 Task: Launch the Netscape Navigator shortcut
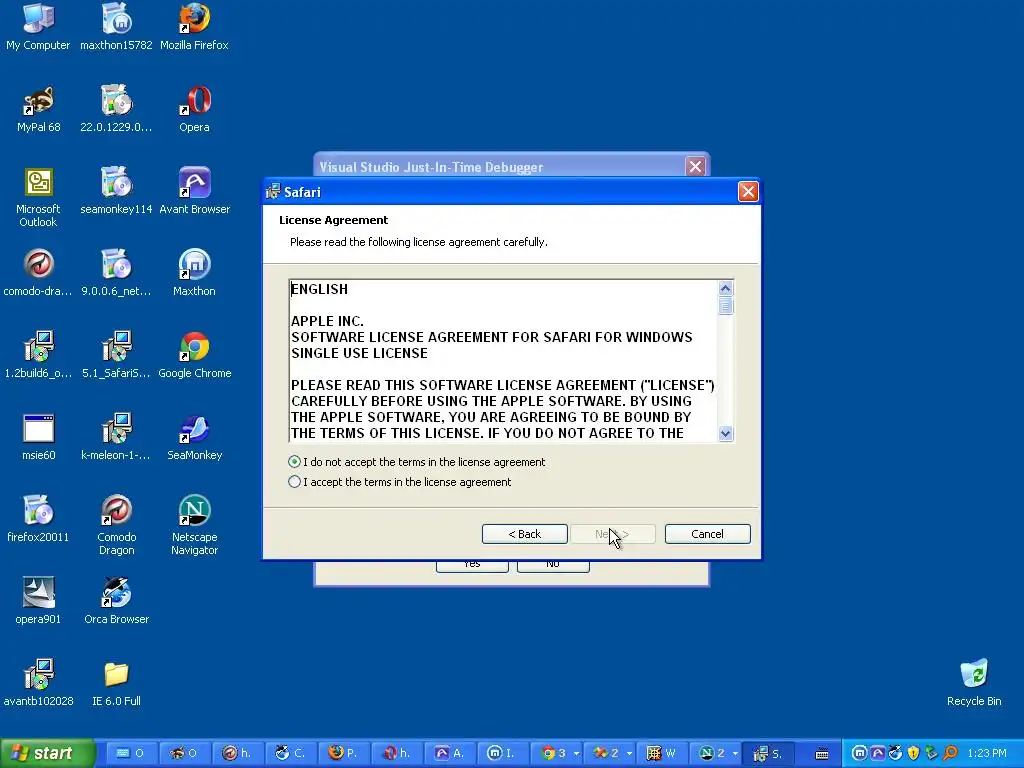click(194, 526)
